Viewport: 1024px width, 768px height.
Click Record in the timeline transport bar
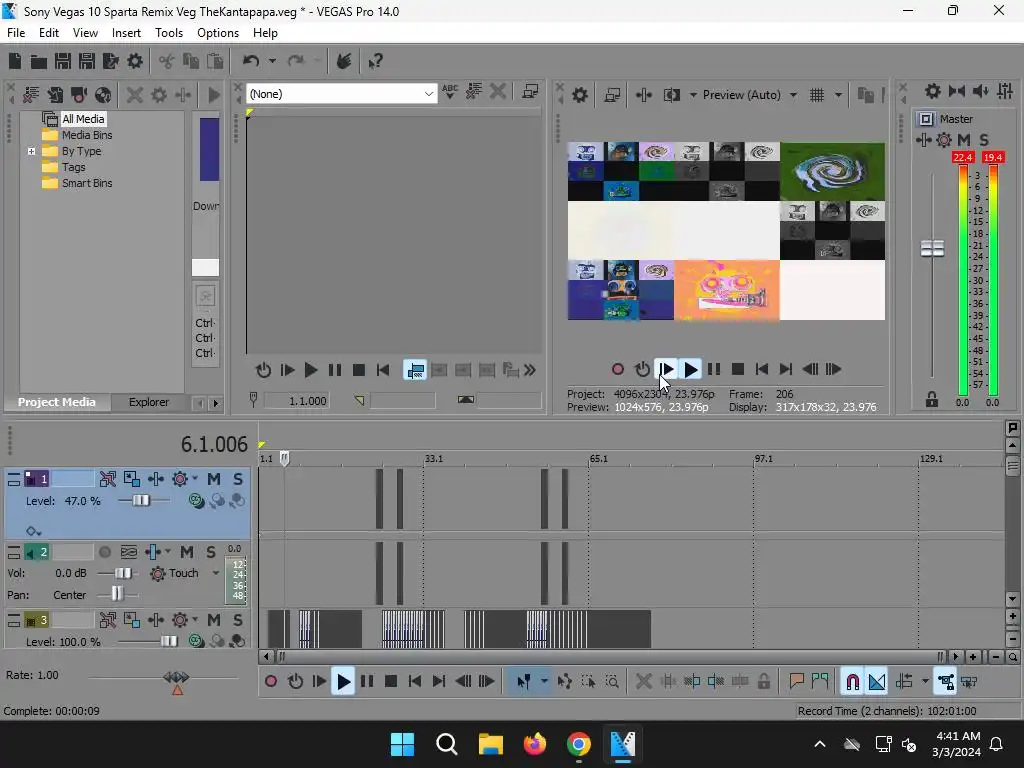point(271,682)
